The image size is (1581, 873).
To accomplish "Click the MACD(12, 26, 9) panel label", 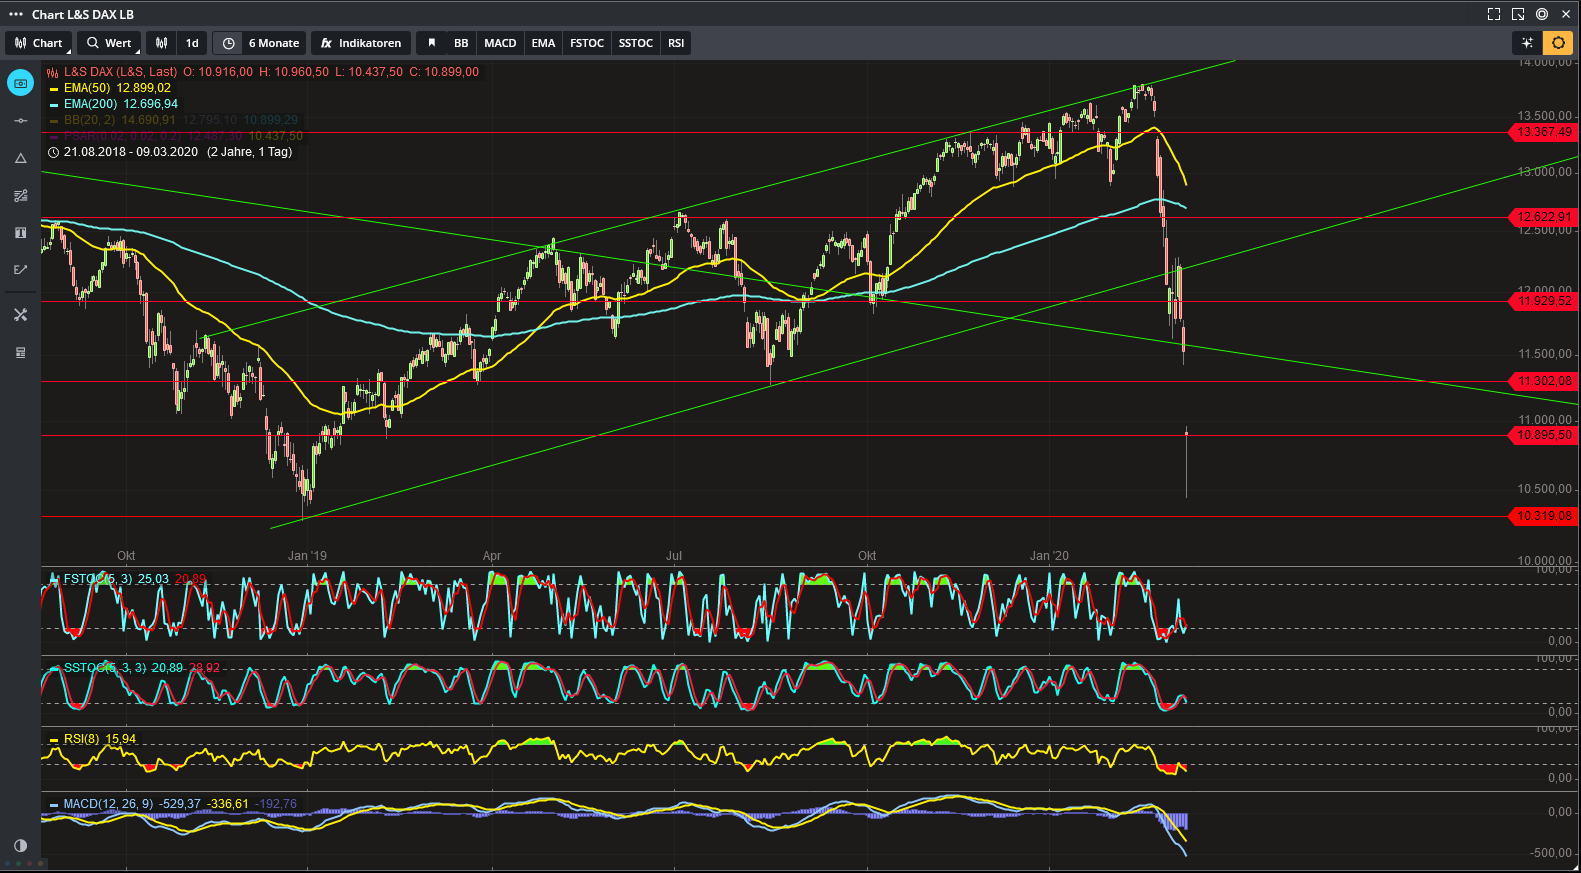I will click(108, 804).
